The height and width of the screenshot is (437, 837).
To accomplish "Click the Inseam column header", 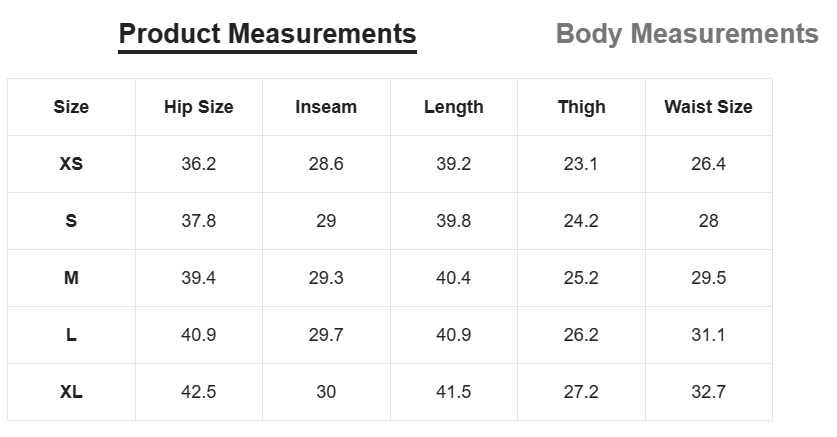I will tap(326, 107).
